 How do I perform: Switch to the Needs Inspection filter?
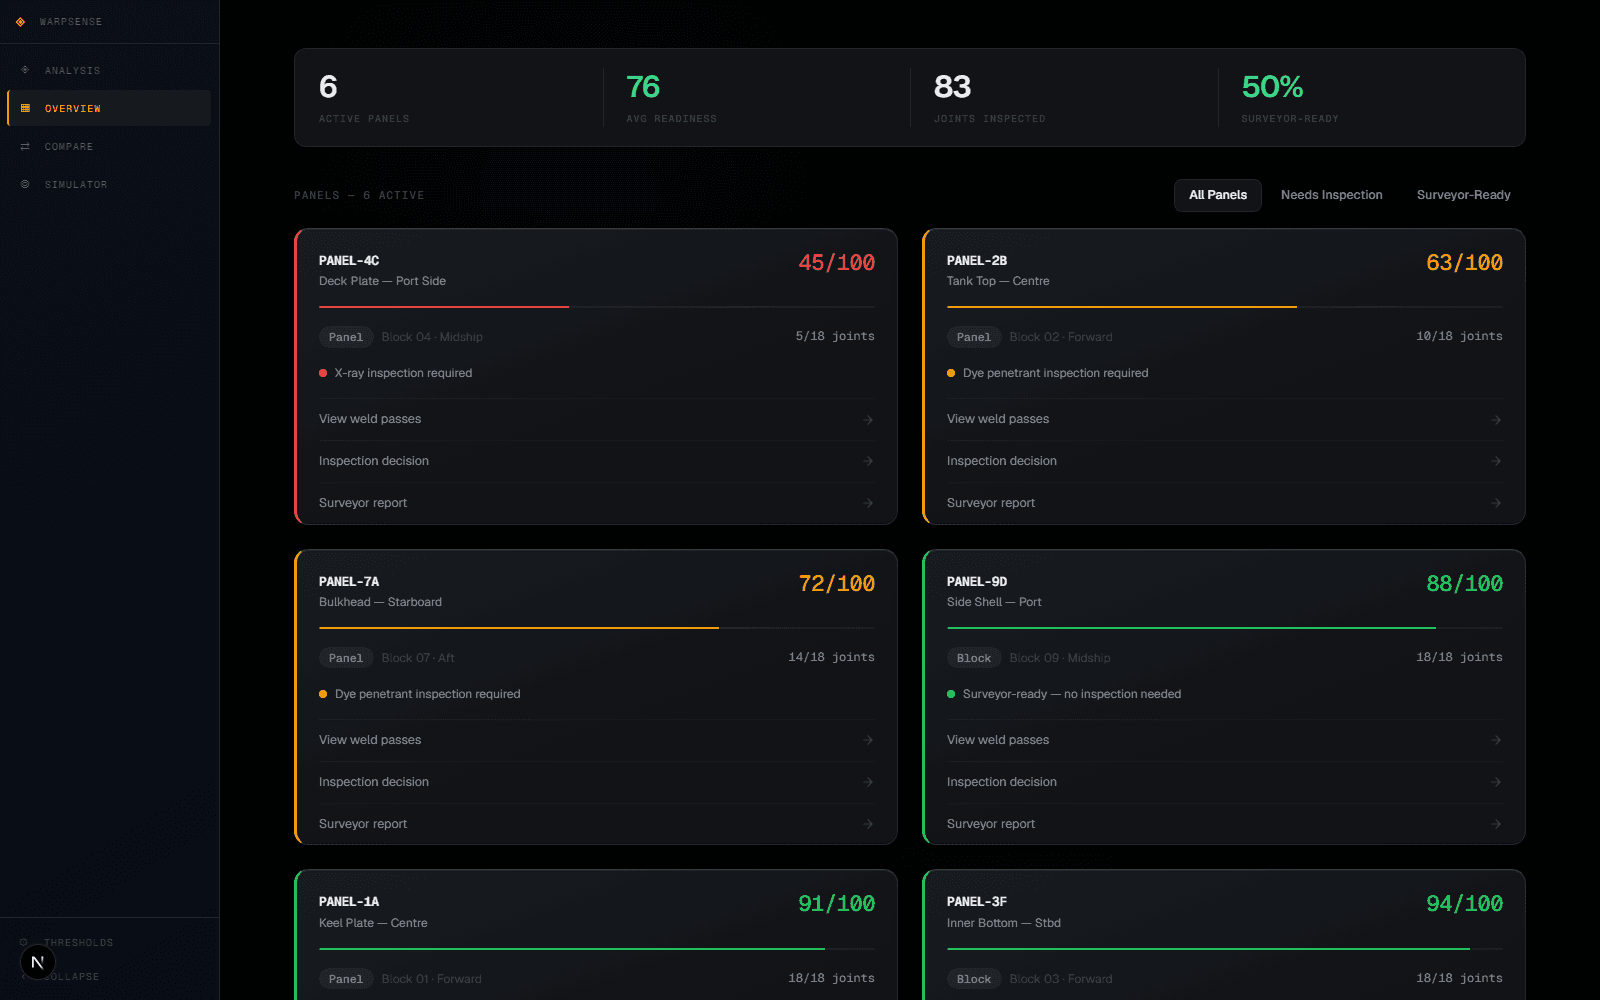[x=1331, y=195]
